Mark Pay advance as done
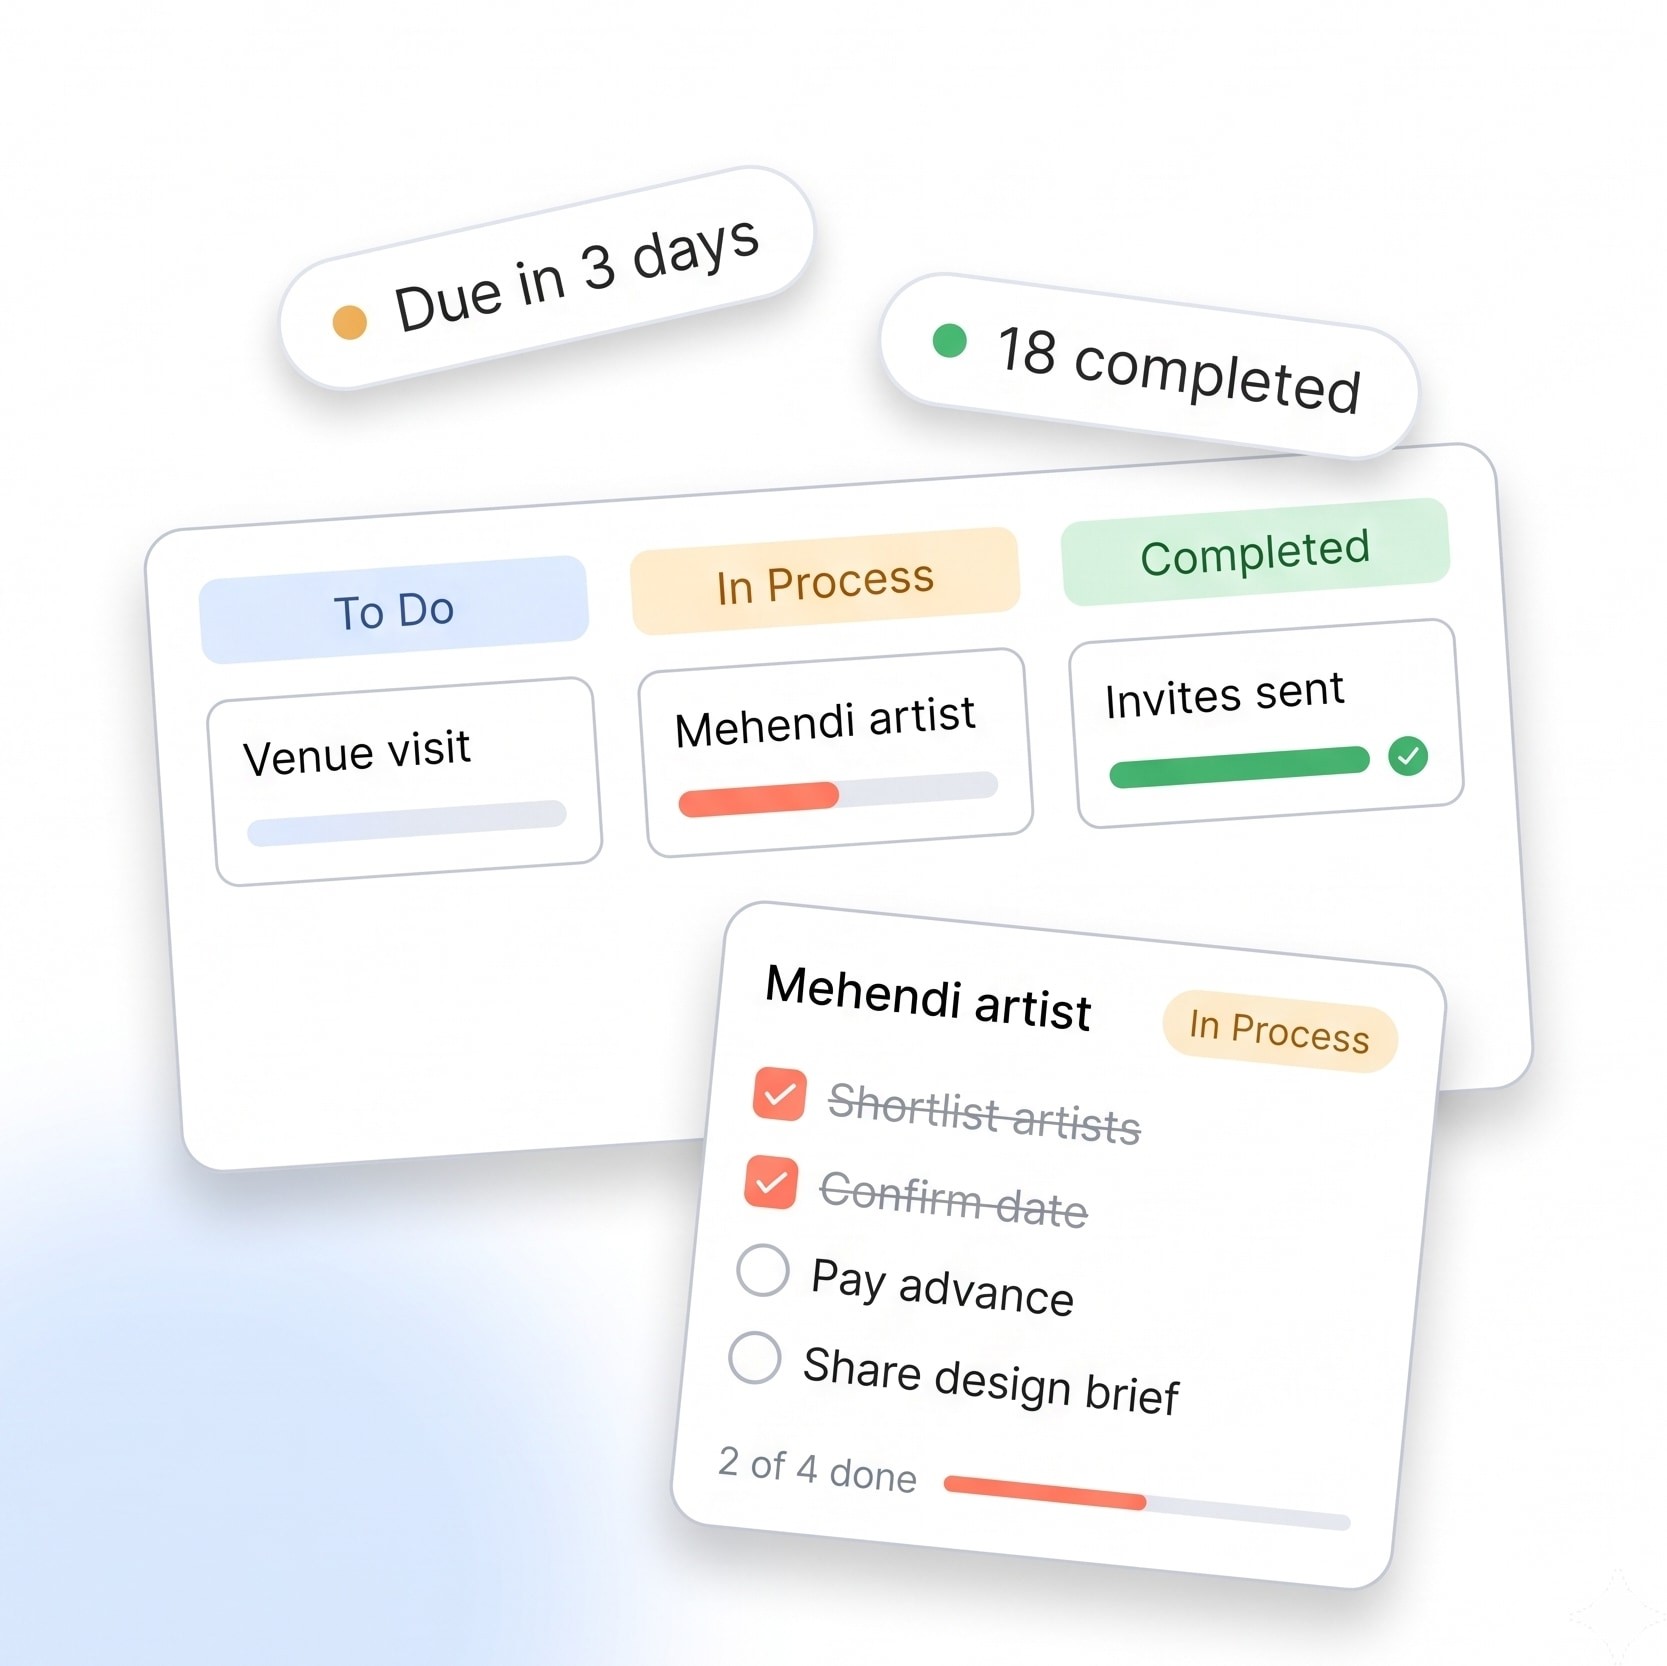 click(x=763, y=1270)
